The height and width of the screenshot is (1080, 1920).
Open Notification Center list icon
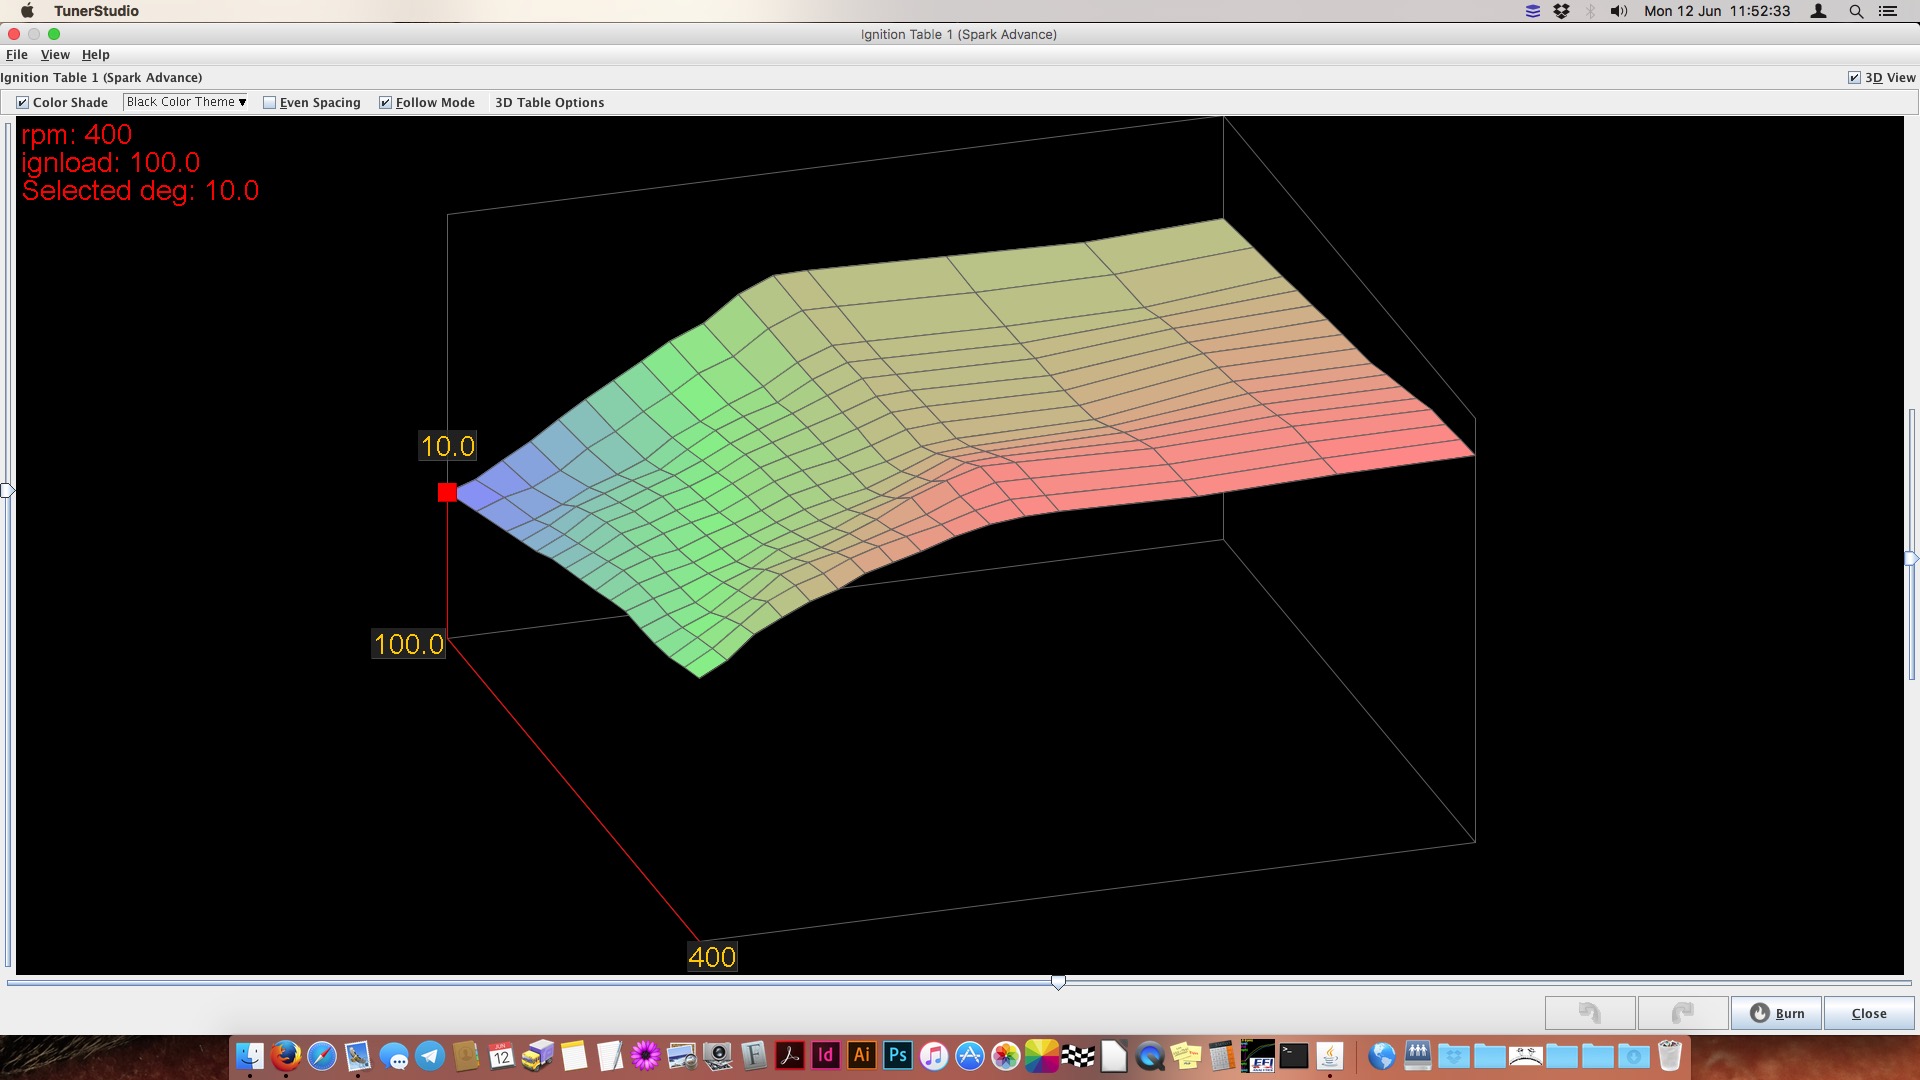(1888, 11)
